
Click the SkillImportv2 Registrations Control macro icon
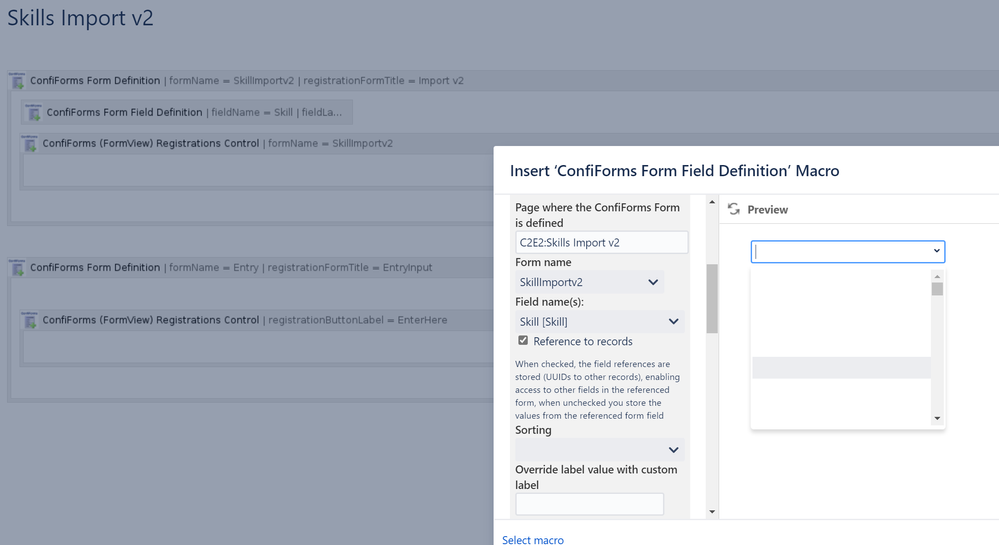(x=29, y=143)
